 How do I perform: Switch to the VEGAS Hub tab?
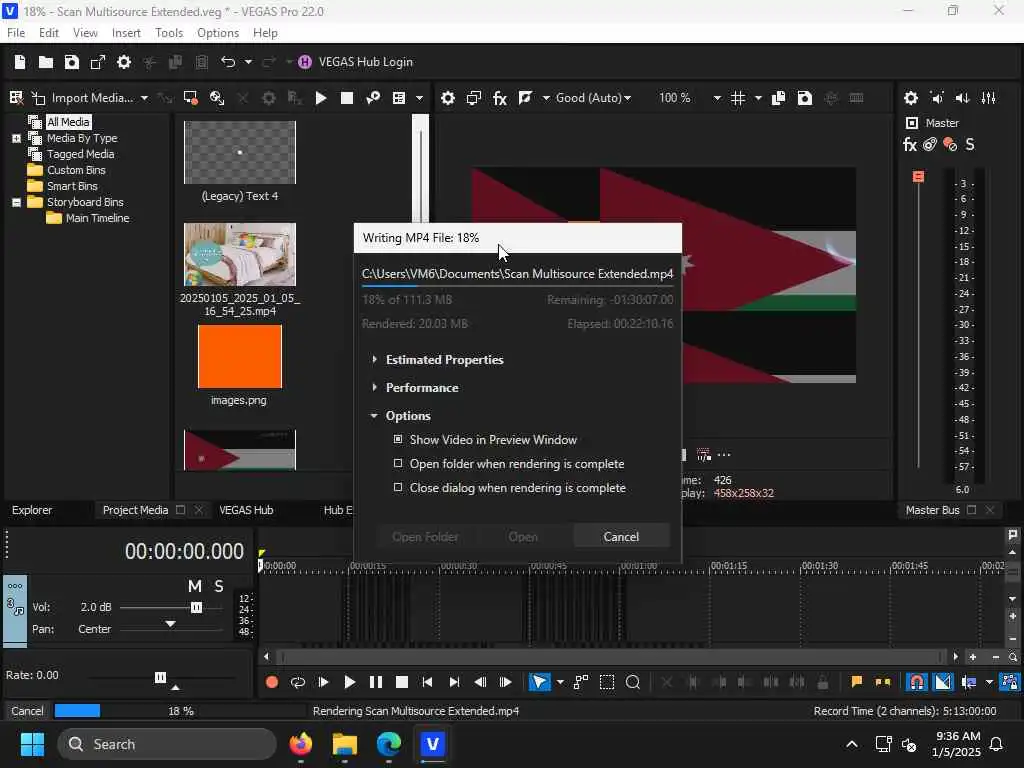click(x=246, y=510)
